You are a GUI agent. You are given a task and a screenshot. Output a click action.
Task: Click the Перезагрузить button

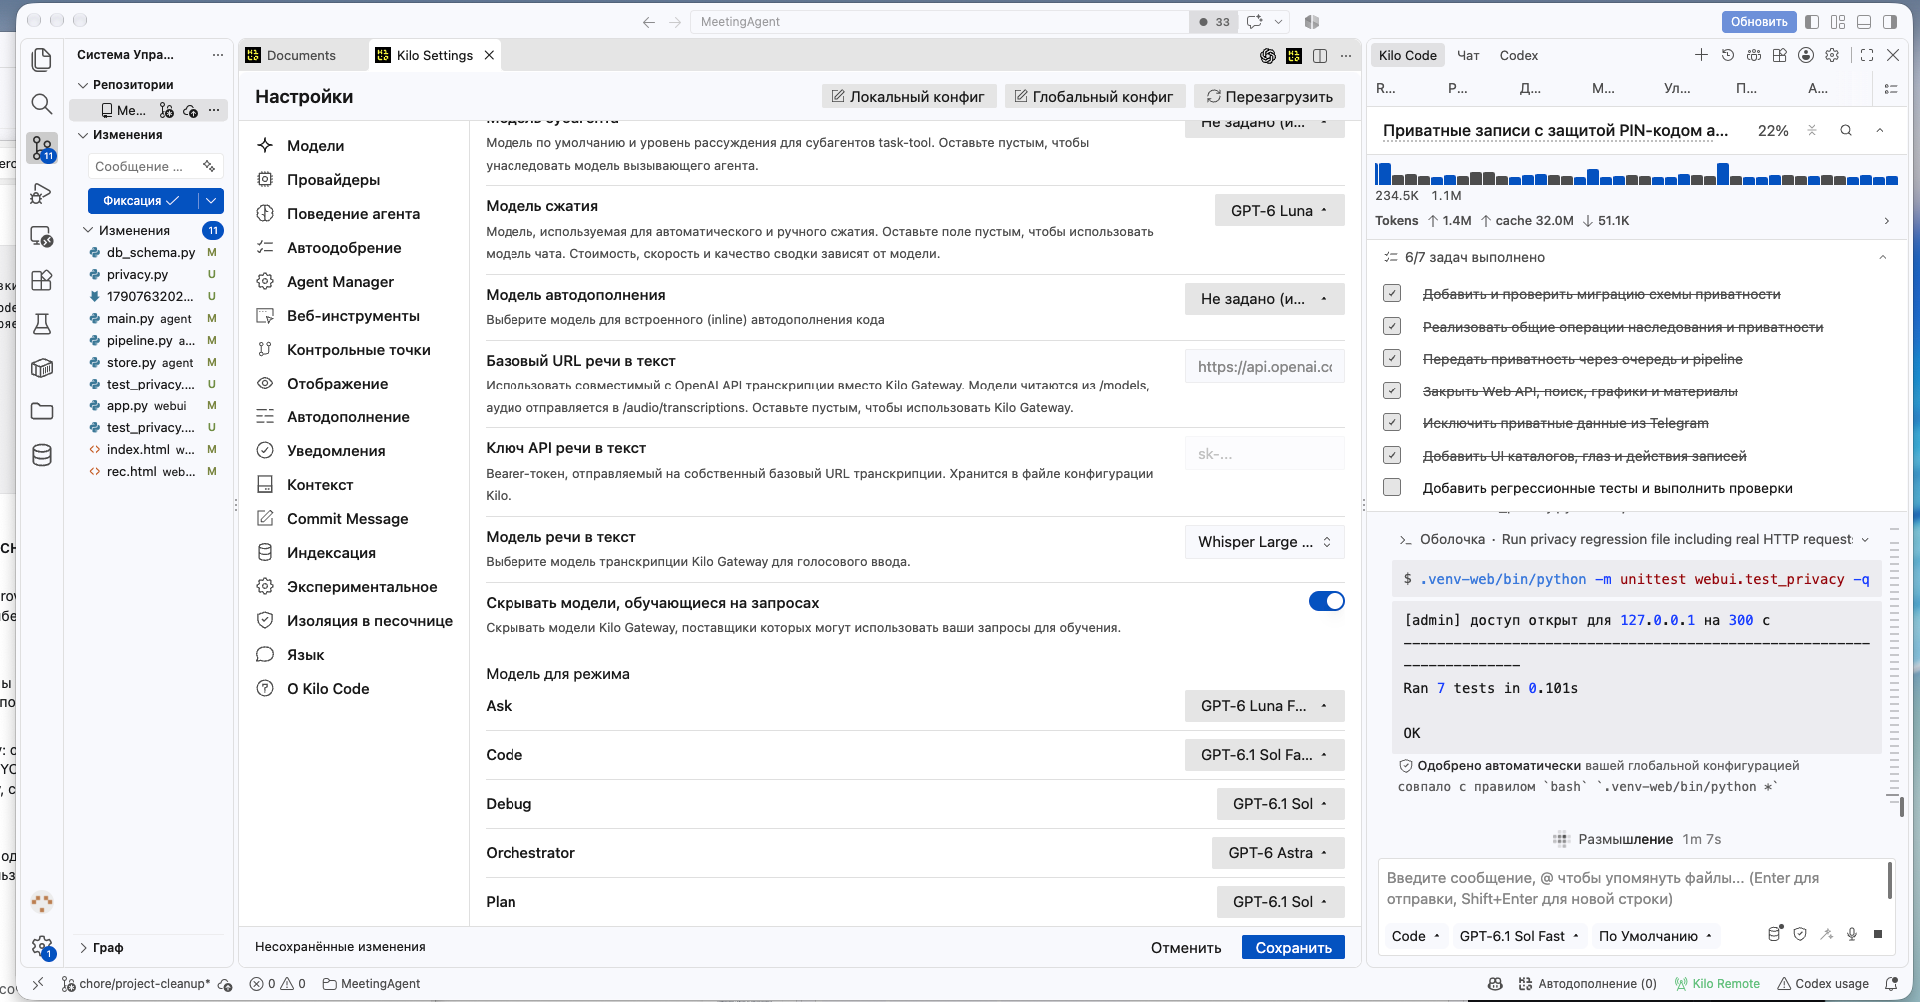(1269, 97)
